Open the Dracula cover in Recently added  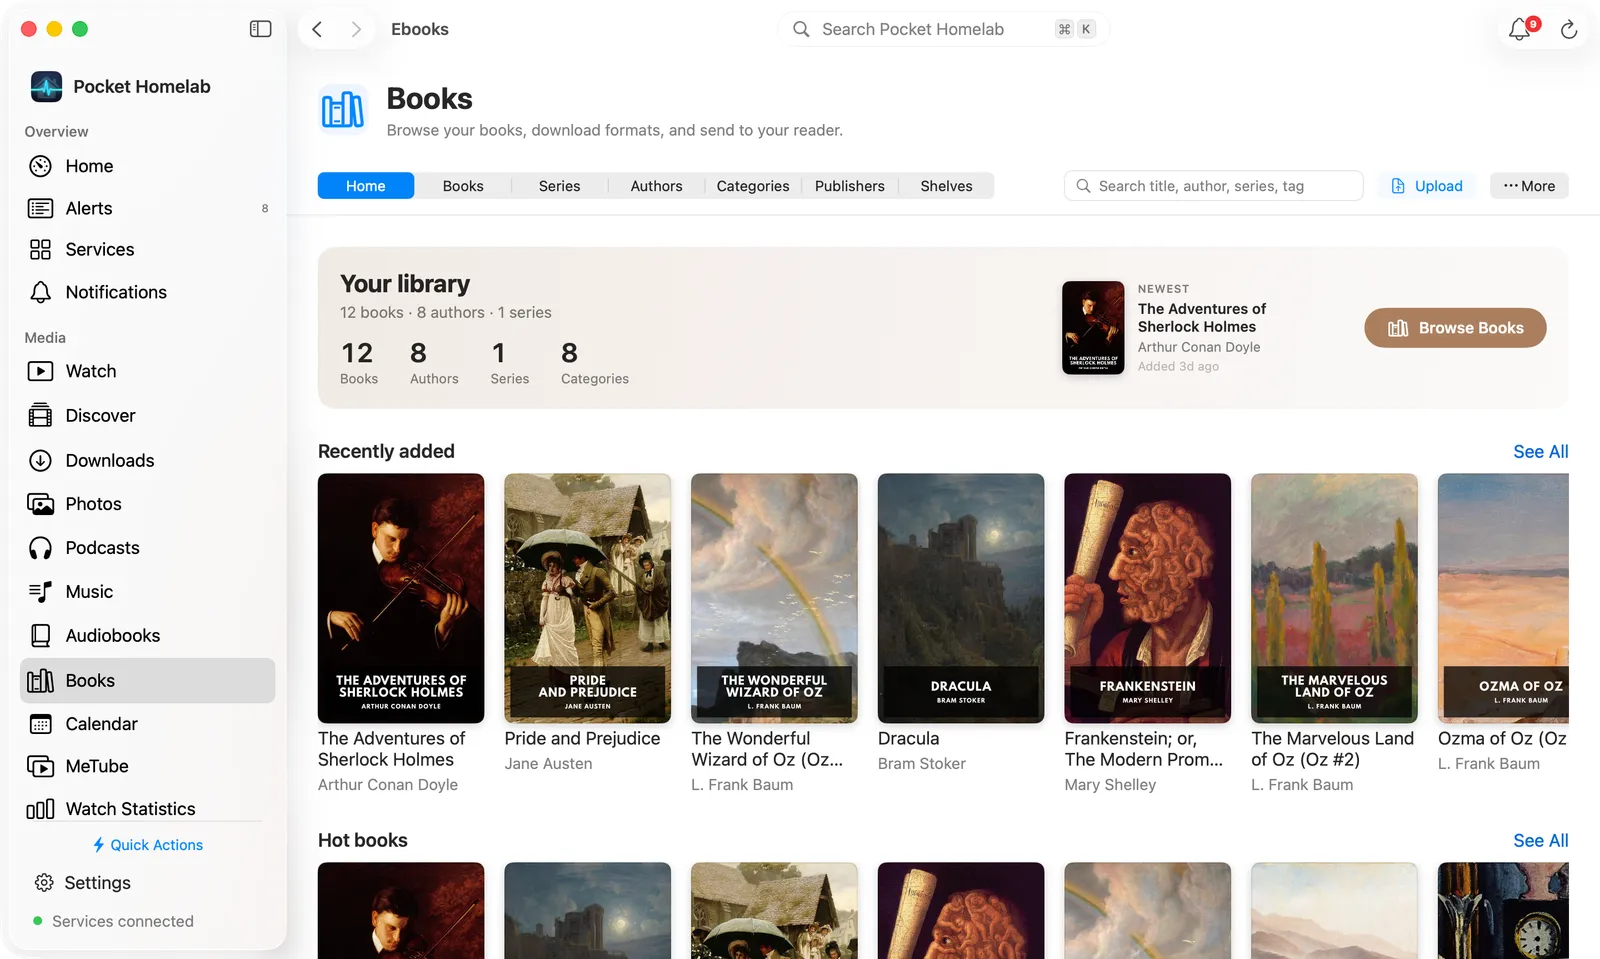point(961,598)
